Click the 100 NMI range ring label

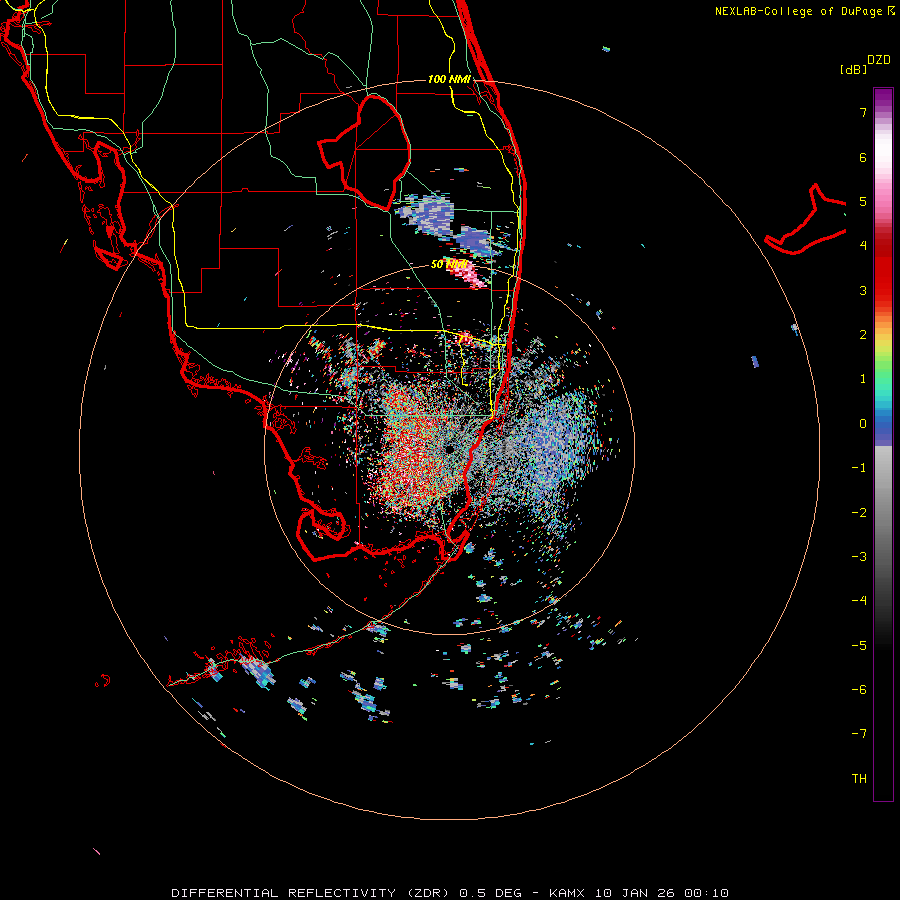point(449,79)
